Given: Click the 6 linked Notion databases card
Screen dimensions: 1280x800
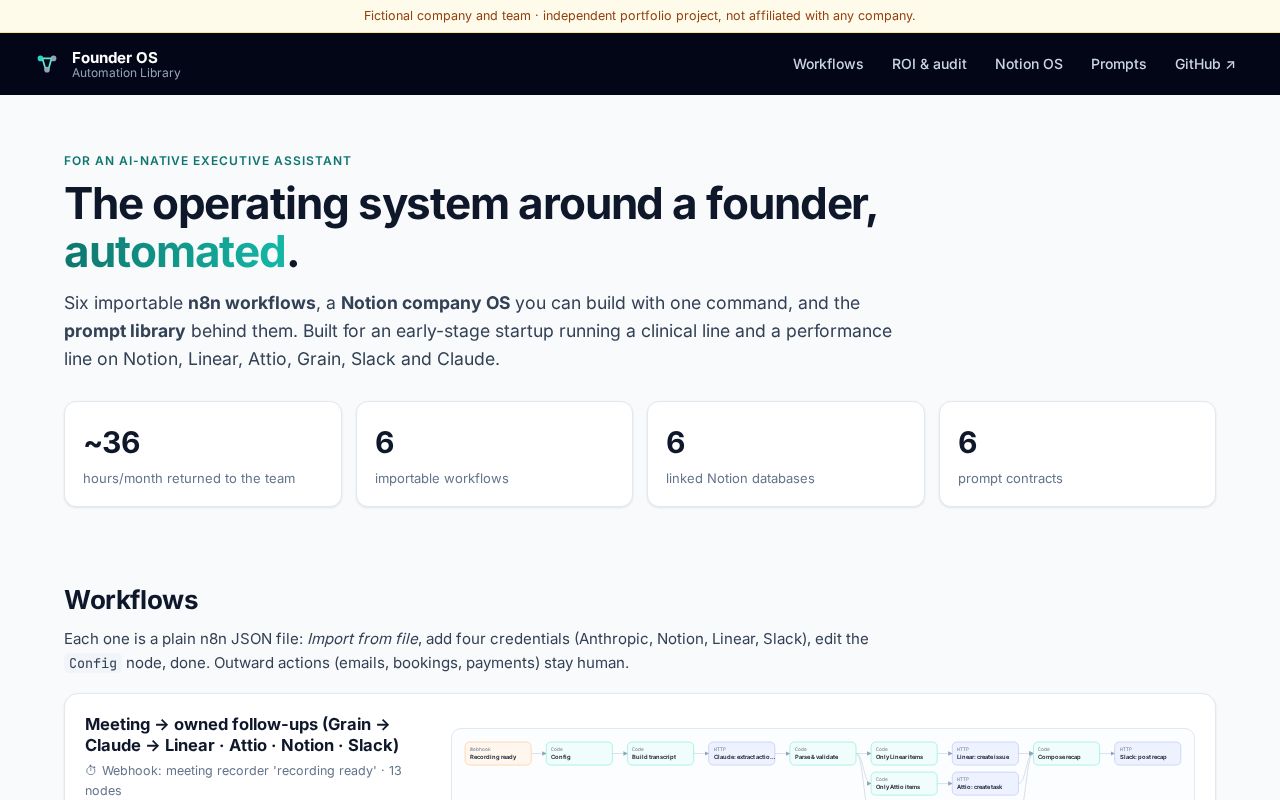Looking at the screenshot, I should pyautogui.click(x=786, y=454).
